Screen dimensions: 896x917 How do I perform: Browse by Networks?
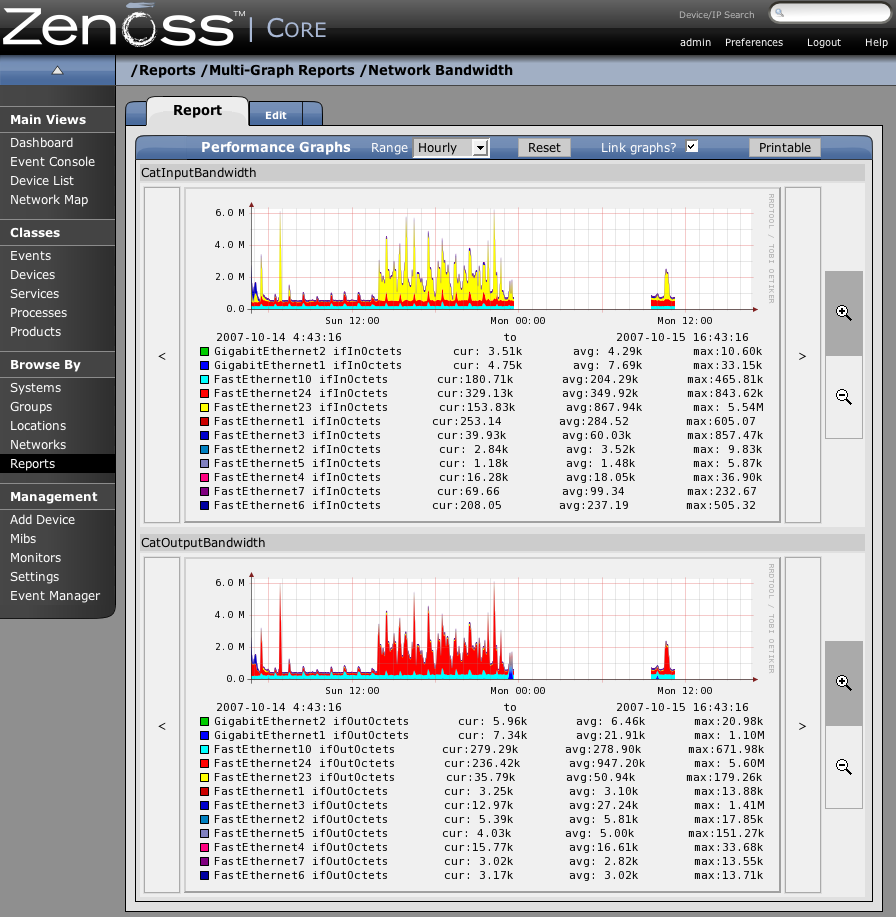(38, 444)
